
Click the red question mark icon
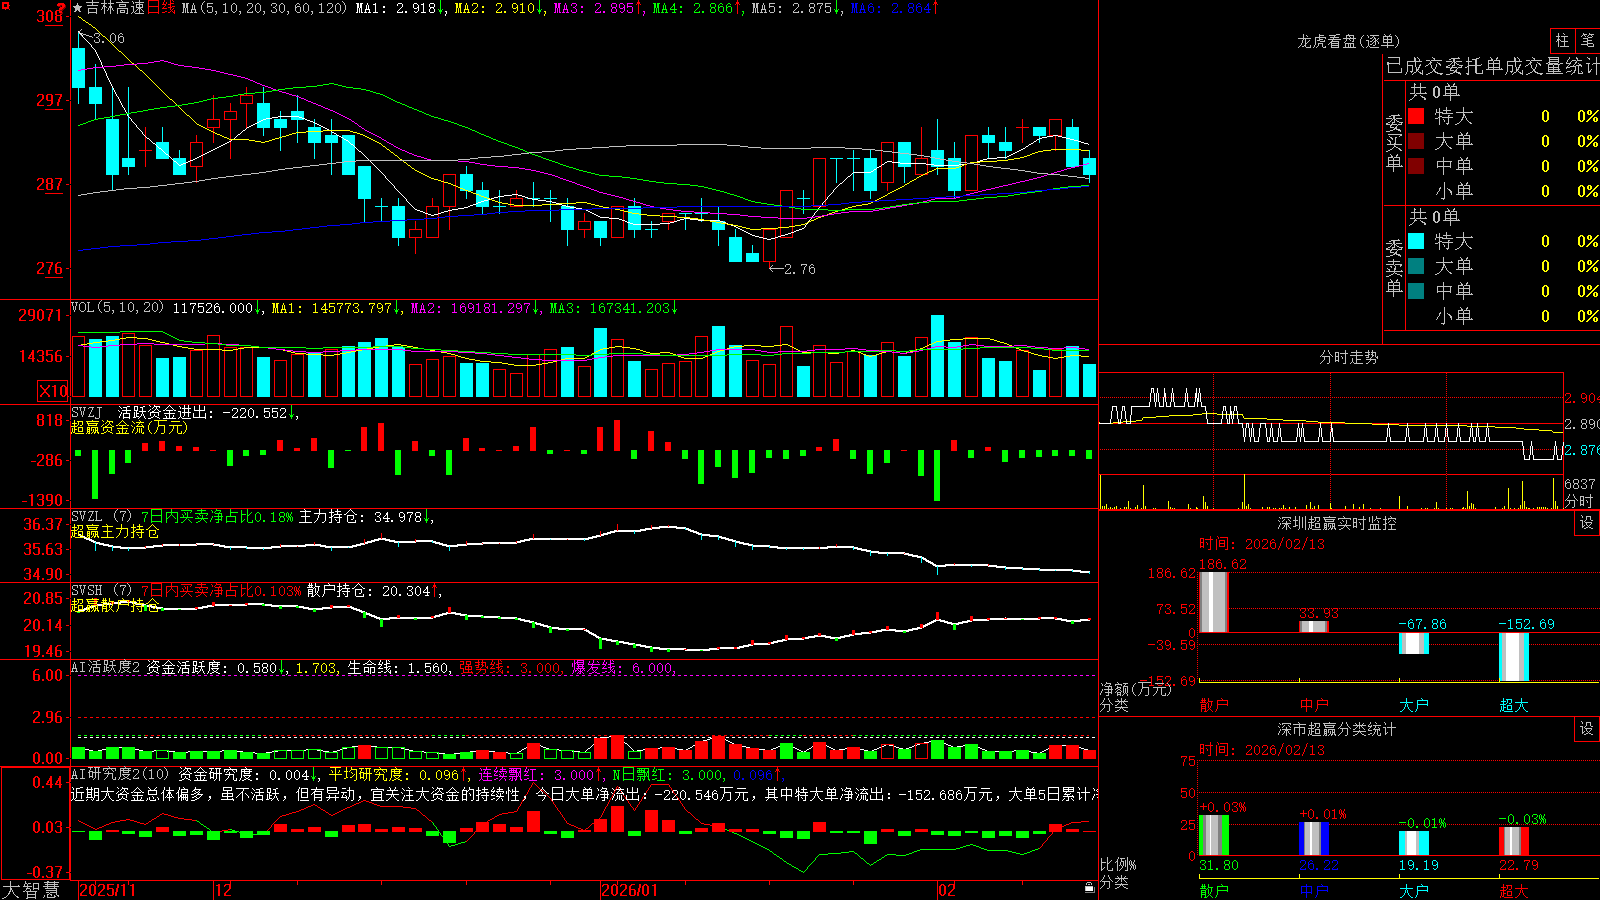[x=62, y=10]
